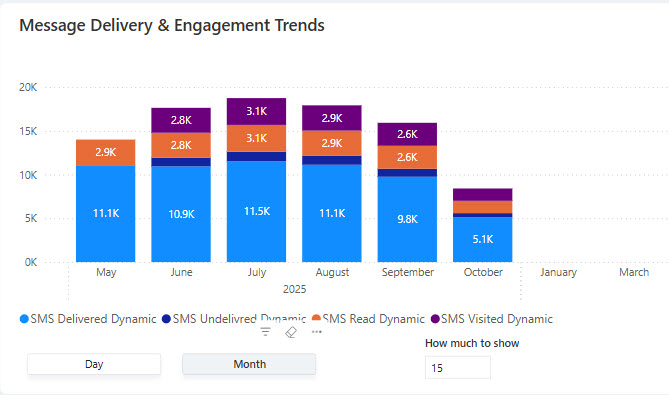Image resolution: width=669 pixels, height=395 pixels.
Task: Click July's 11.5K delivered segment
Action: point(256,211)
